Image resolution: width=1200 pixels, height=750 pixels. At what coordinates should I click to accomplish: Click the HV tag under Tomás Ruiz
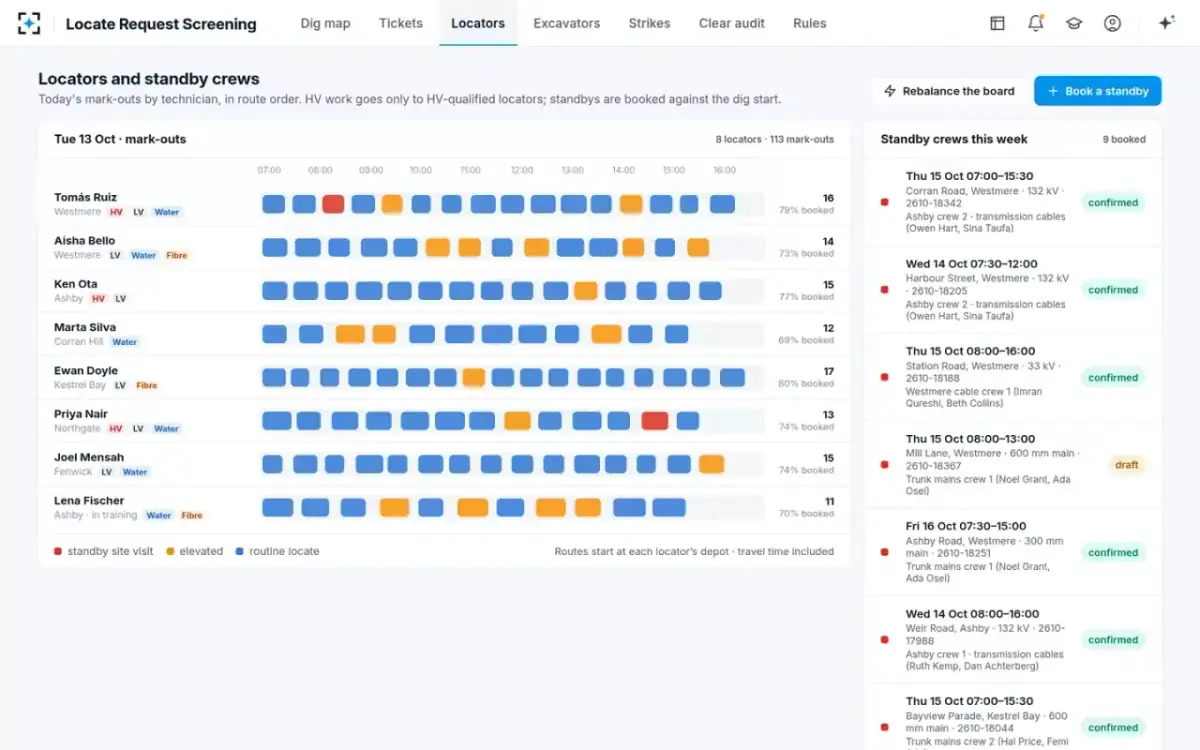pyautogui.click(x=116, y=212)
